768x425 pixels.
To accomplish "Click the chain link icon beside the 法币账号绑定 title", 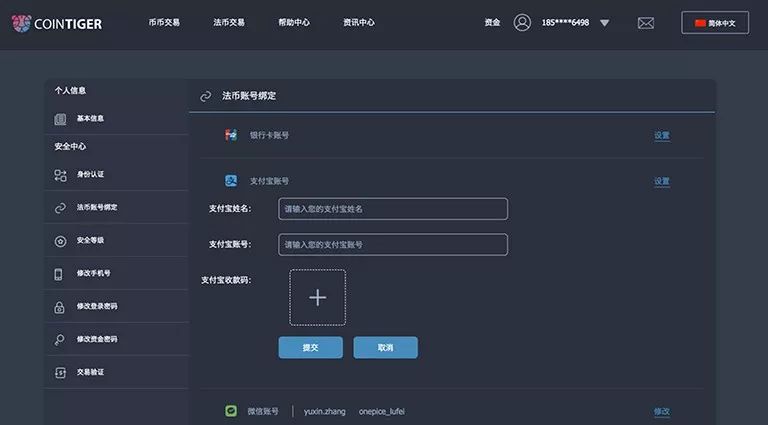I will [x=206, y=96].
